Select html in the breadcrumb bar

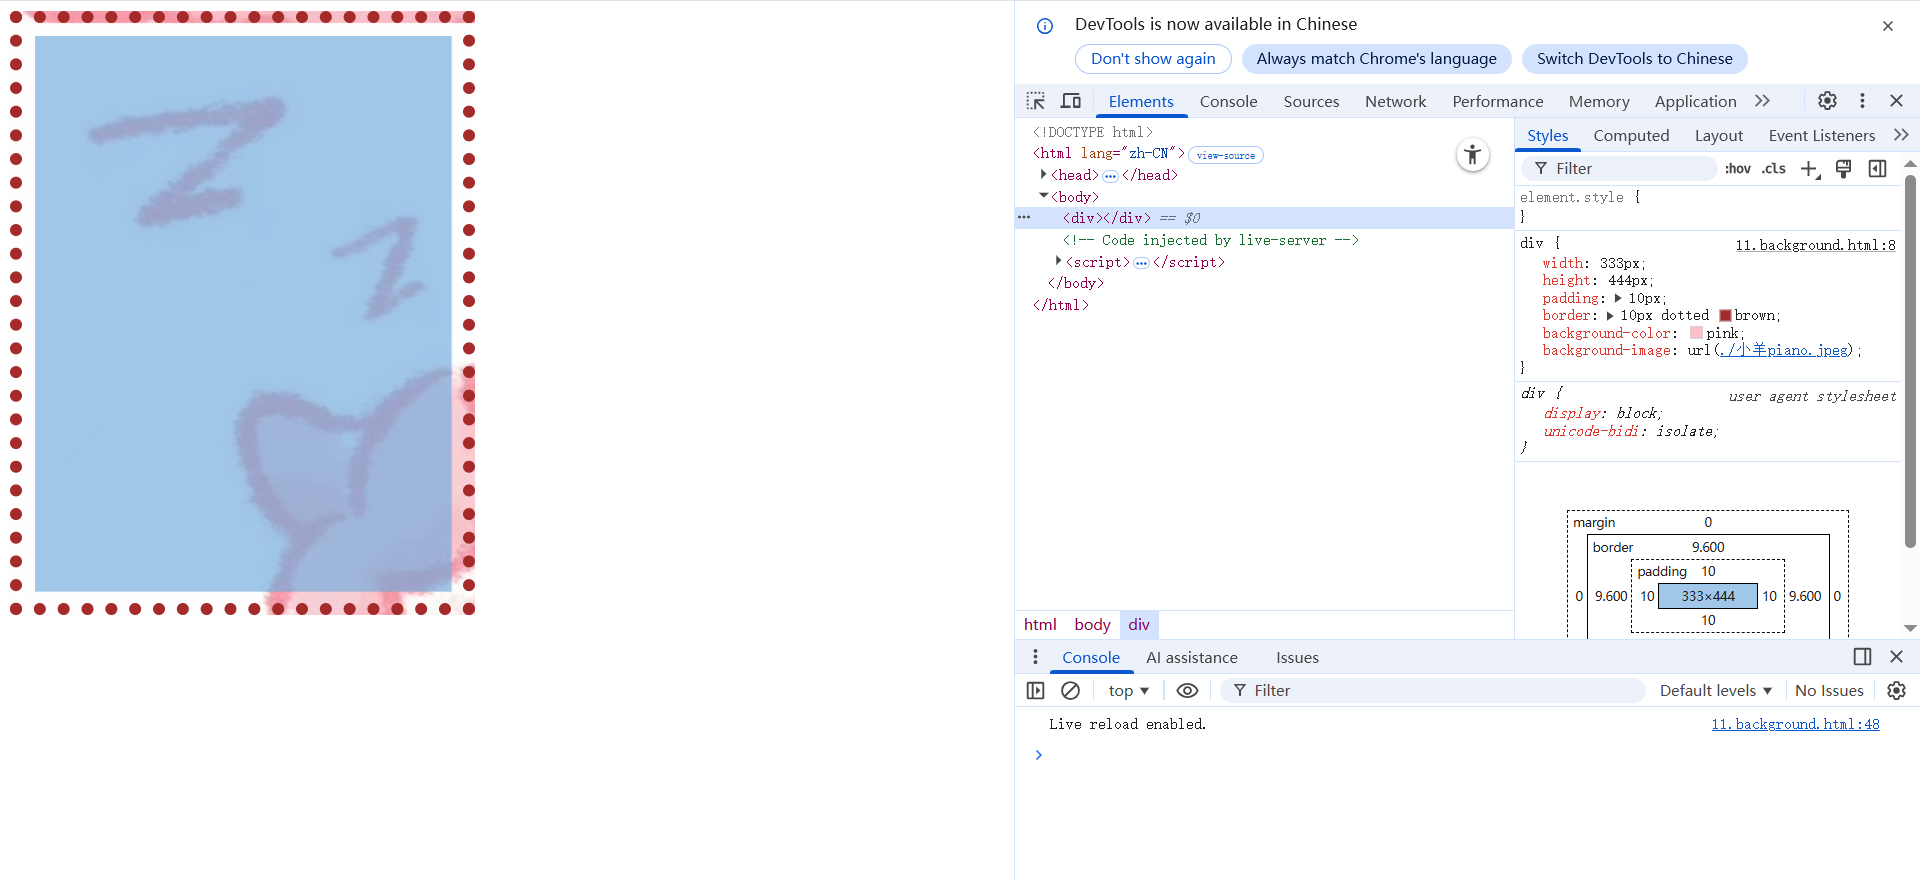1040,625
